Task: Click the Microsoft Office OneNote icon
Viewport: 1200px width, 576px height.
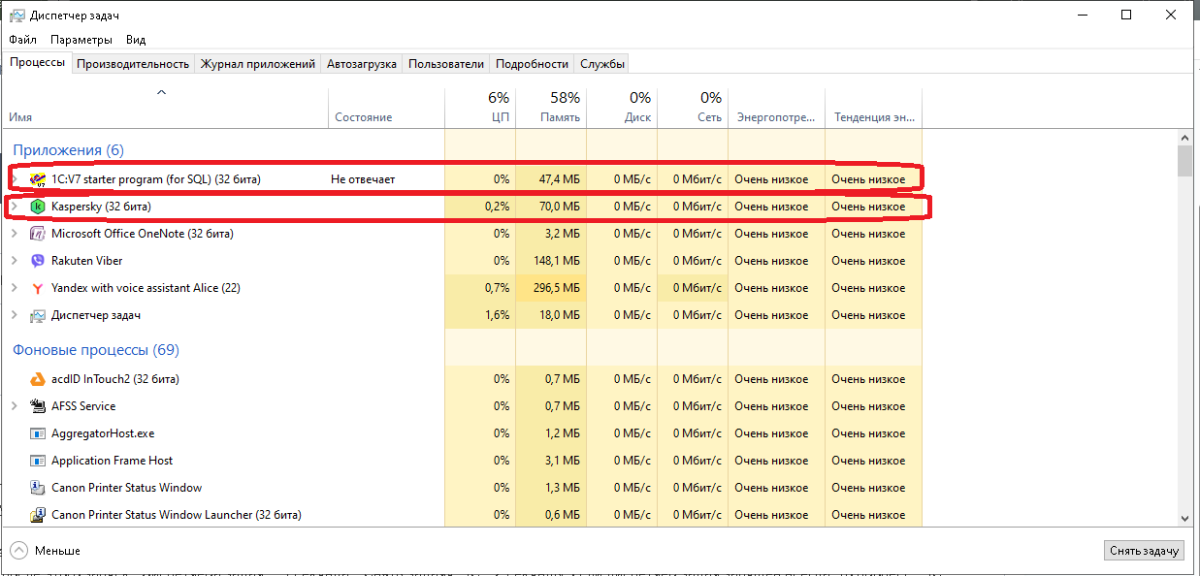Action: coord(38,234)
